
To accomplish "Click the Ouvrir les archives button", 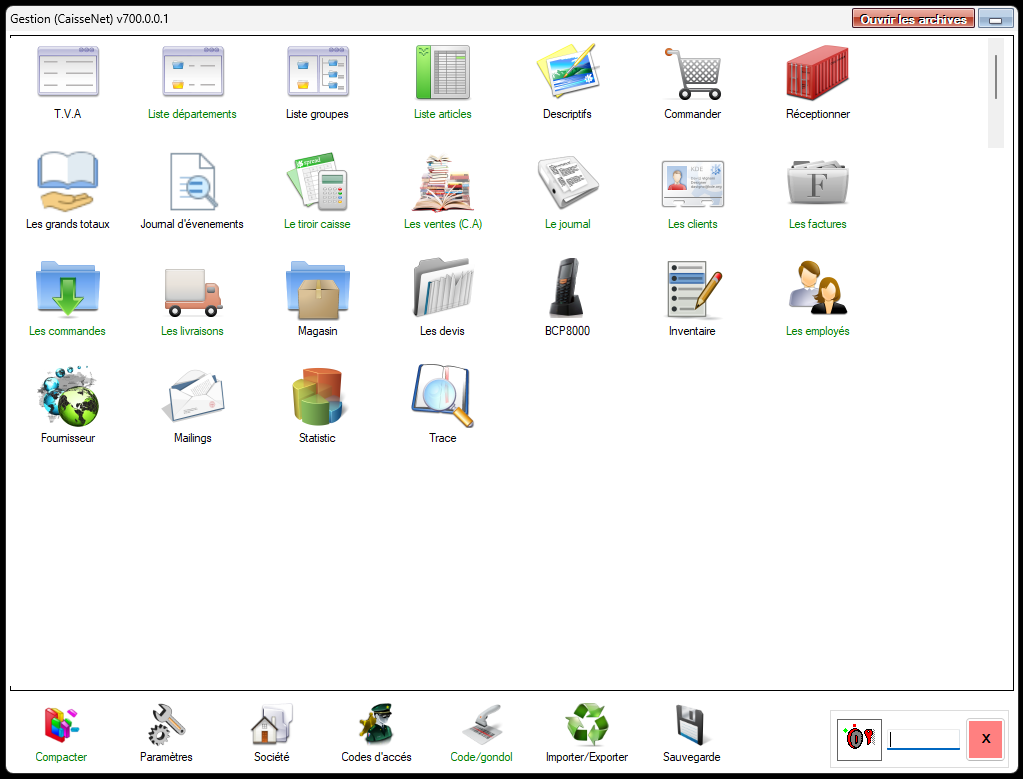I will click(913, 19).
